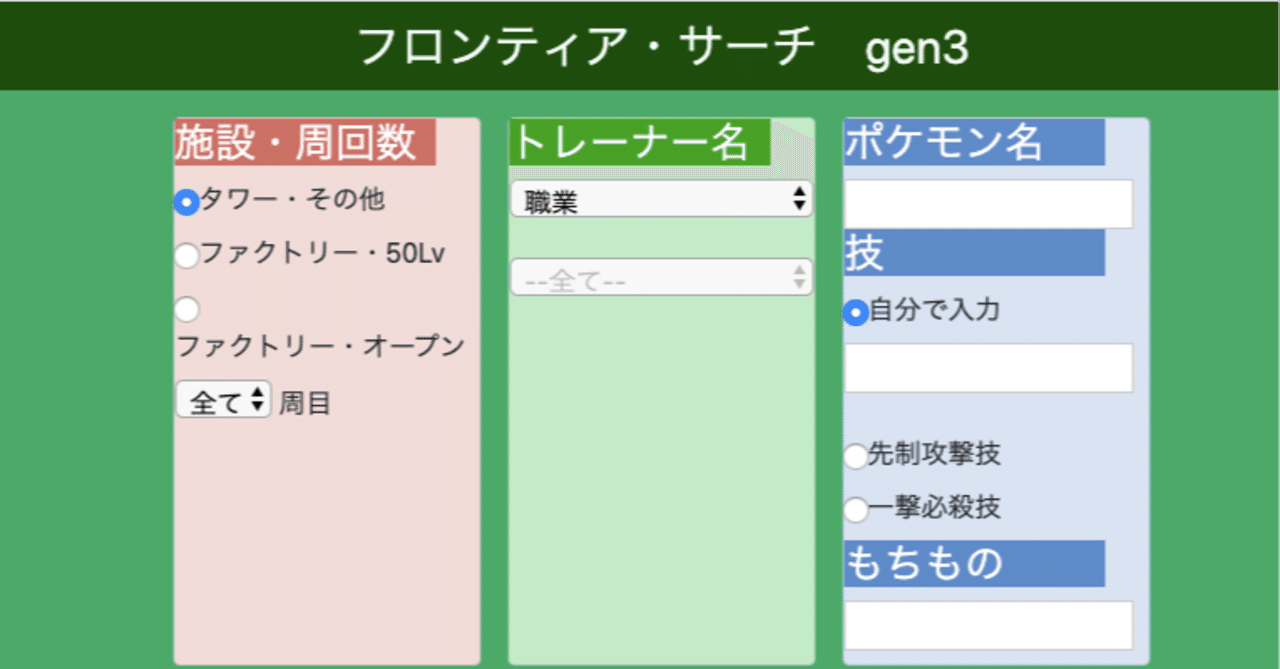Choose the ファクトリー・50Lv facility option
Viewport: 1280px width, 669px height.
coord(187,256)
